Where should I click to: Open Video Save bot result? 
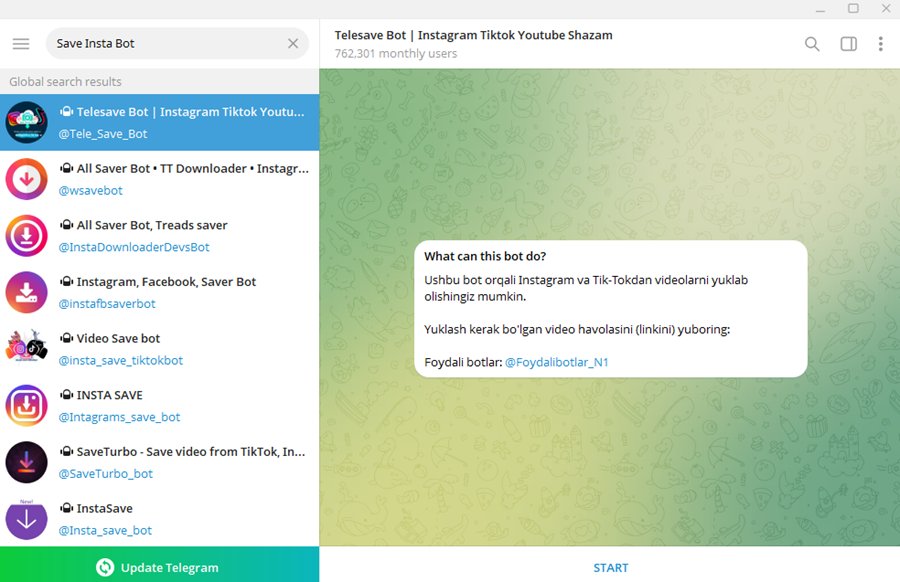[x=160, y=349]
